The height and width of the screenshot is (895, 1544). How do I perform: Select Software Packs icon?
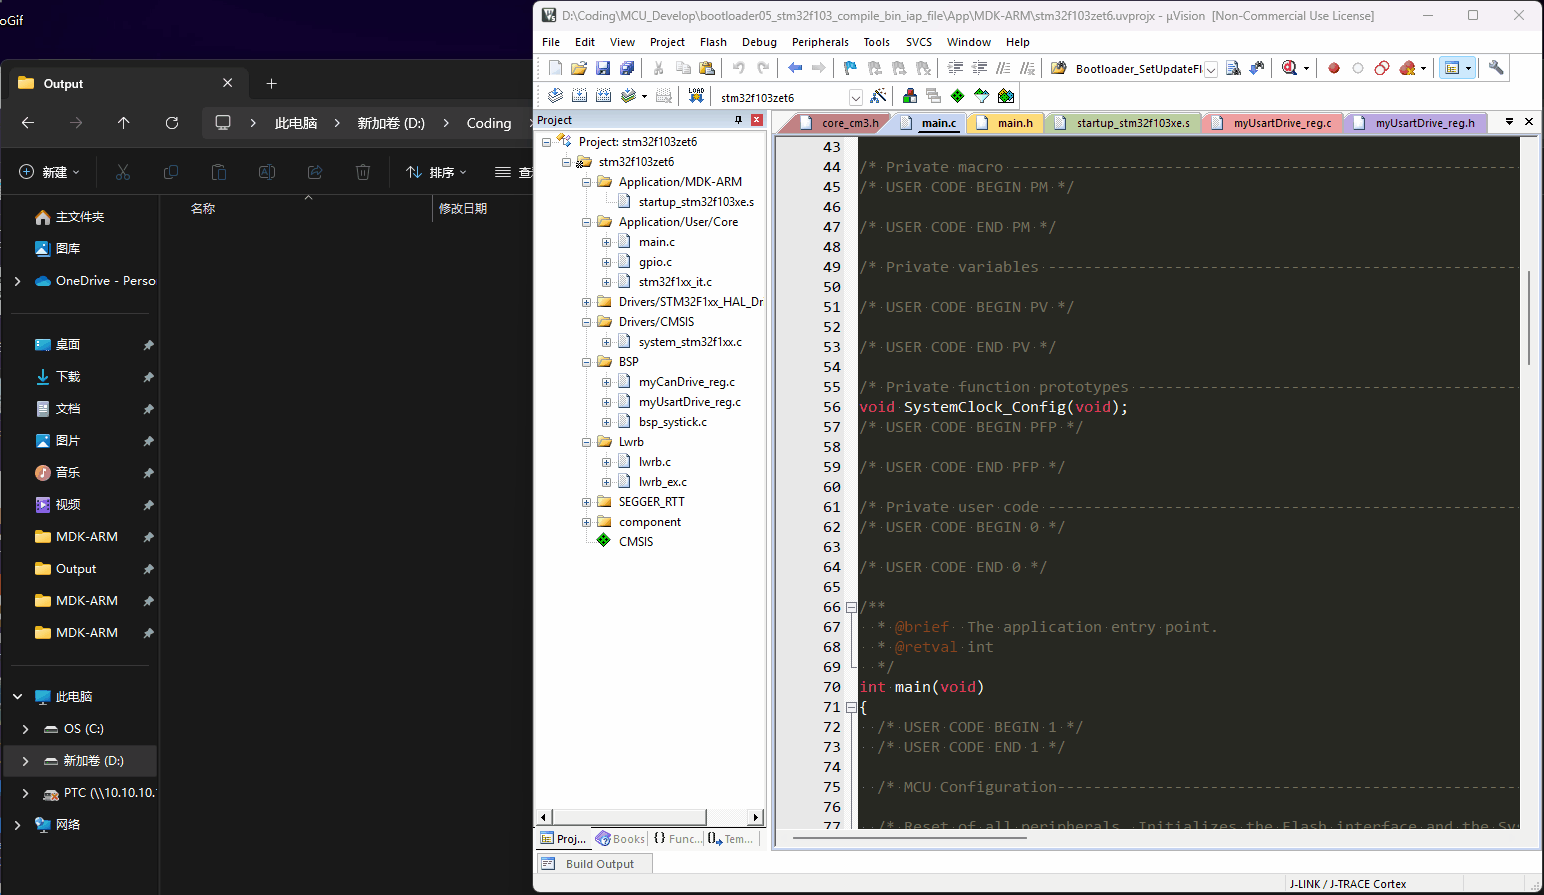pos(982,96)
